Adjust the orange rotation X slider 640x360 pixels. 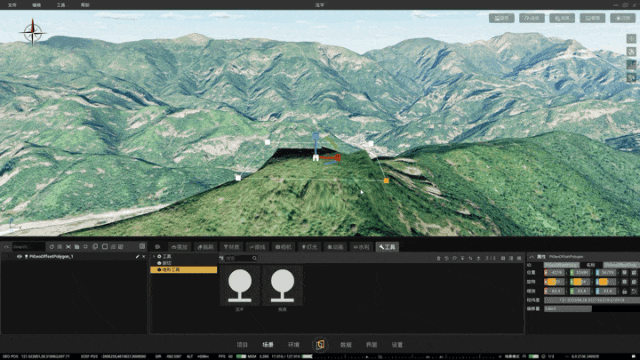tap(555, 282)
